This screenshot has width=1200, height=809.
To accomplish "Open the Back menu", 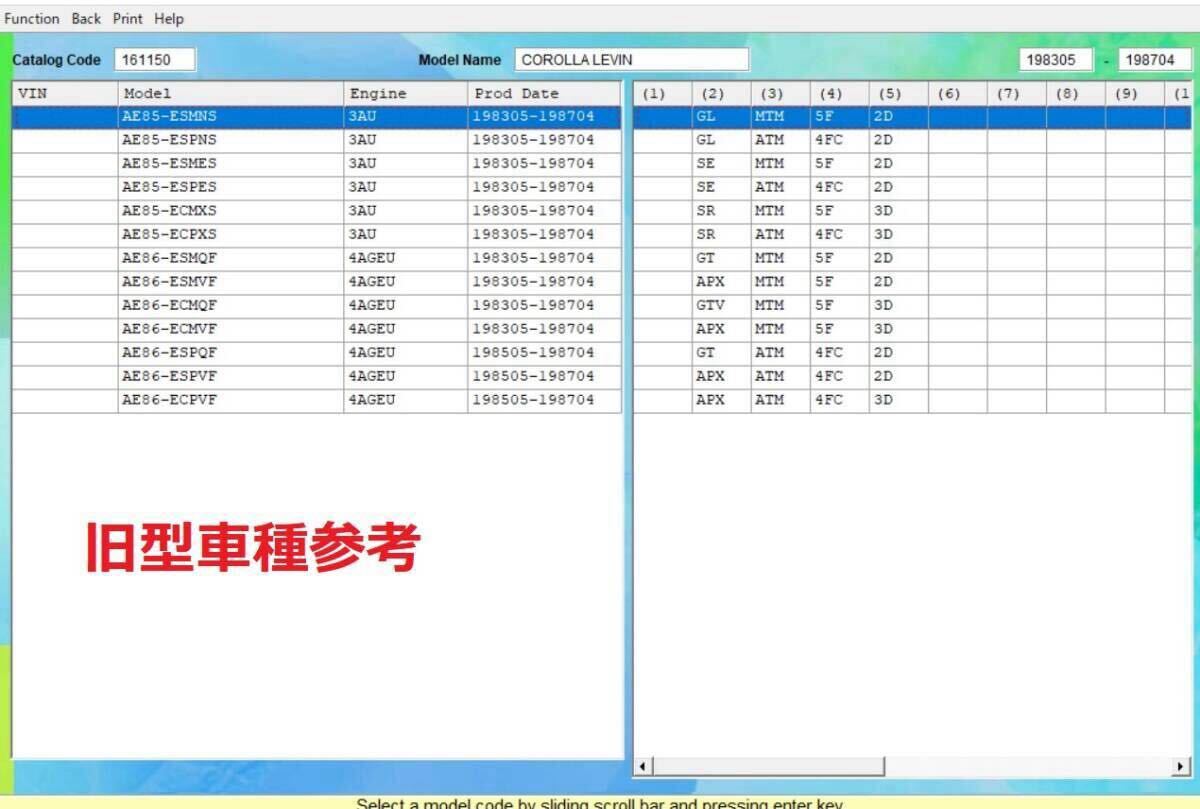I will 86,19.
